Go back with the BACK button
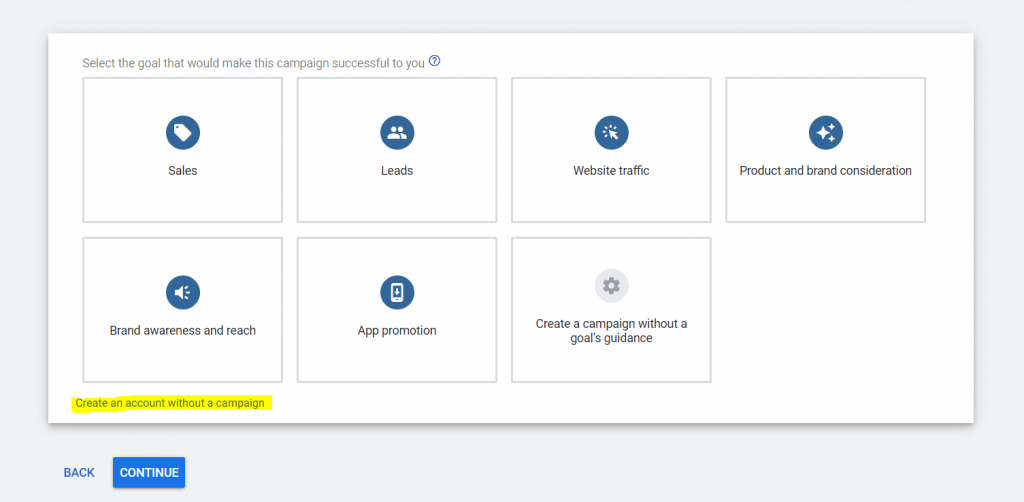The height and width of the screenshot is (502, 1024). click(79, 473)
